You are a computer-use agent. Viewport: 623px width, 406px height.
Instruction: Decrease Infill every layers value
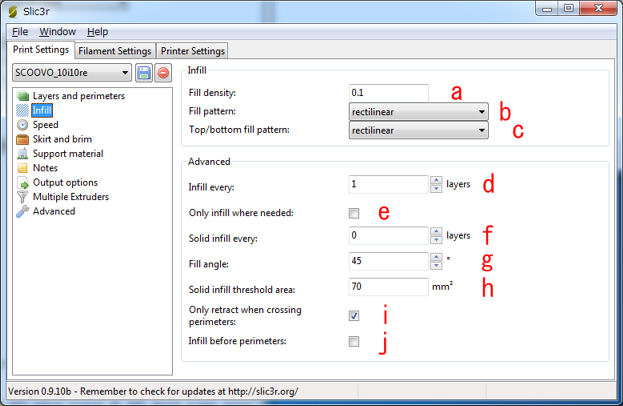point(436,189)
